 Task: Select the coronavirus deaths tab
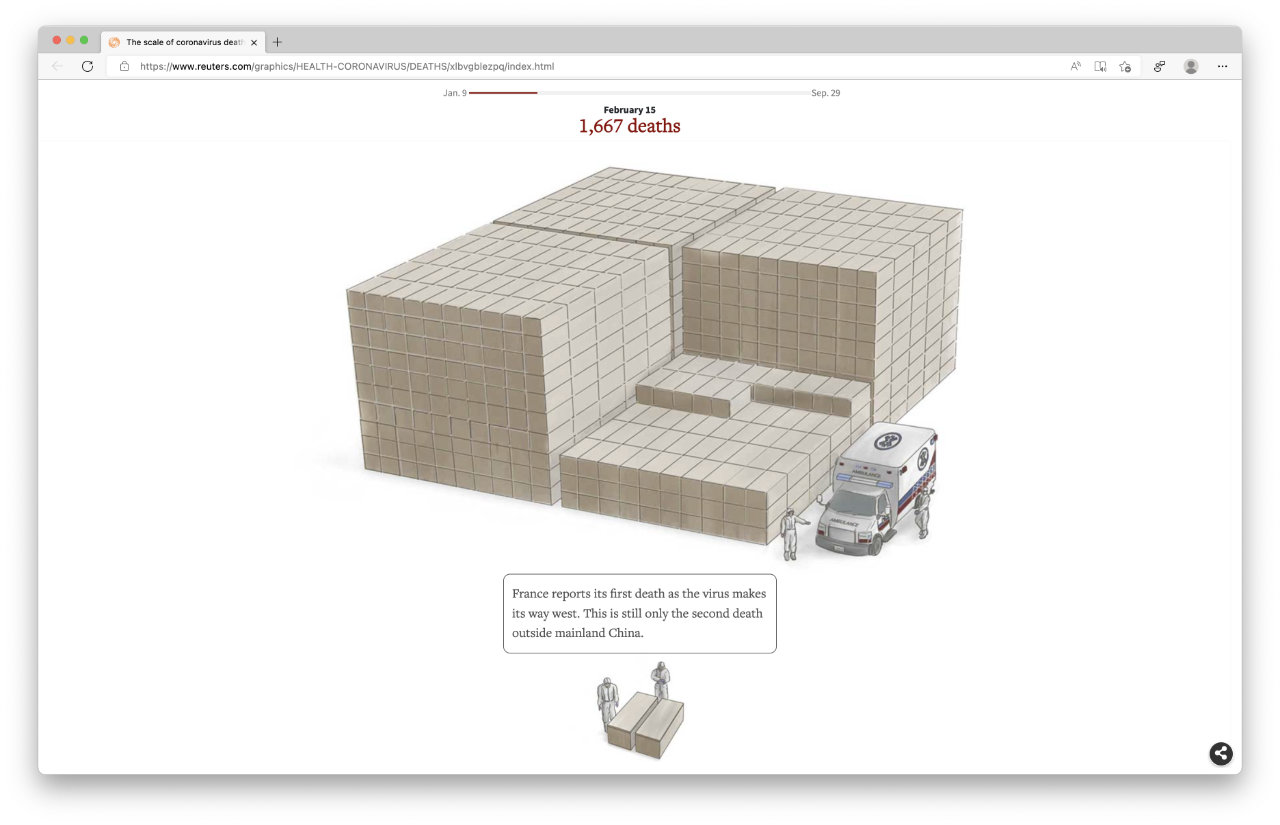[180, 42]
